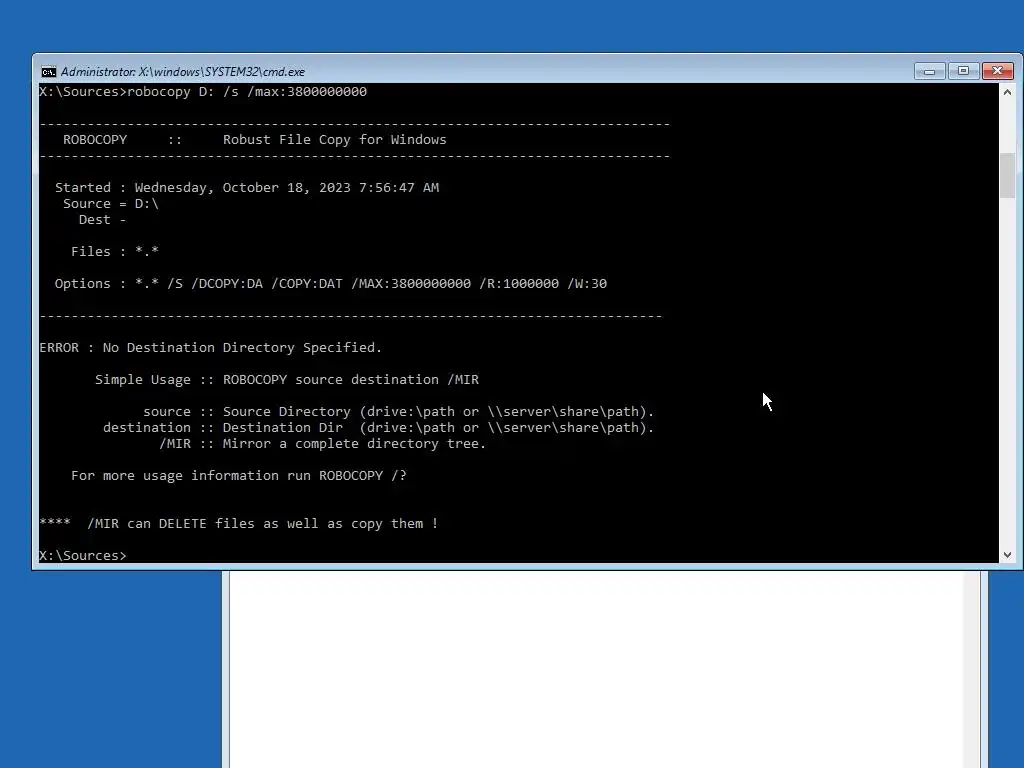The height and width of the screenshot is (768, 1024).
Task: Click the Files : *.* line
Action: point(115,252)
